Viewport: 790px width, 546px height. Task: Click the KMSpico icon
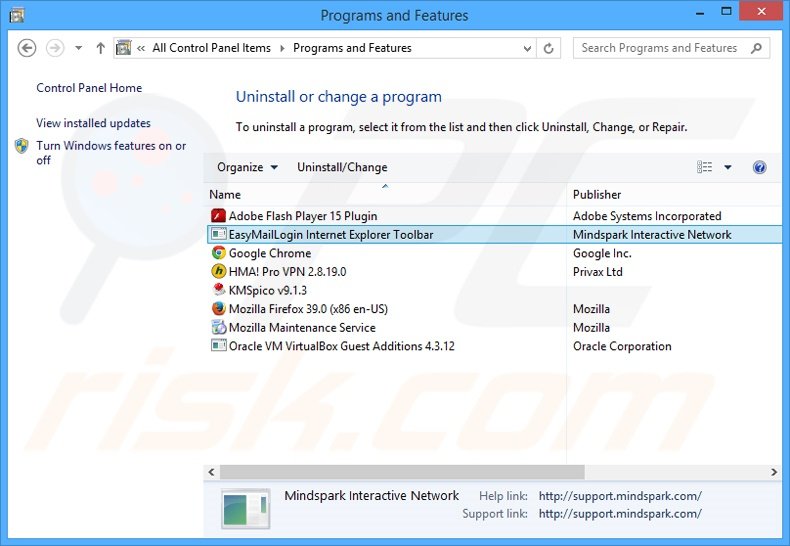pos(218,290)
